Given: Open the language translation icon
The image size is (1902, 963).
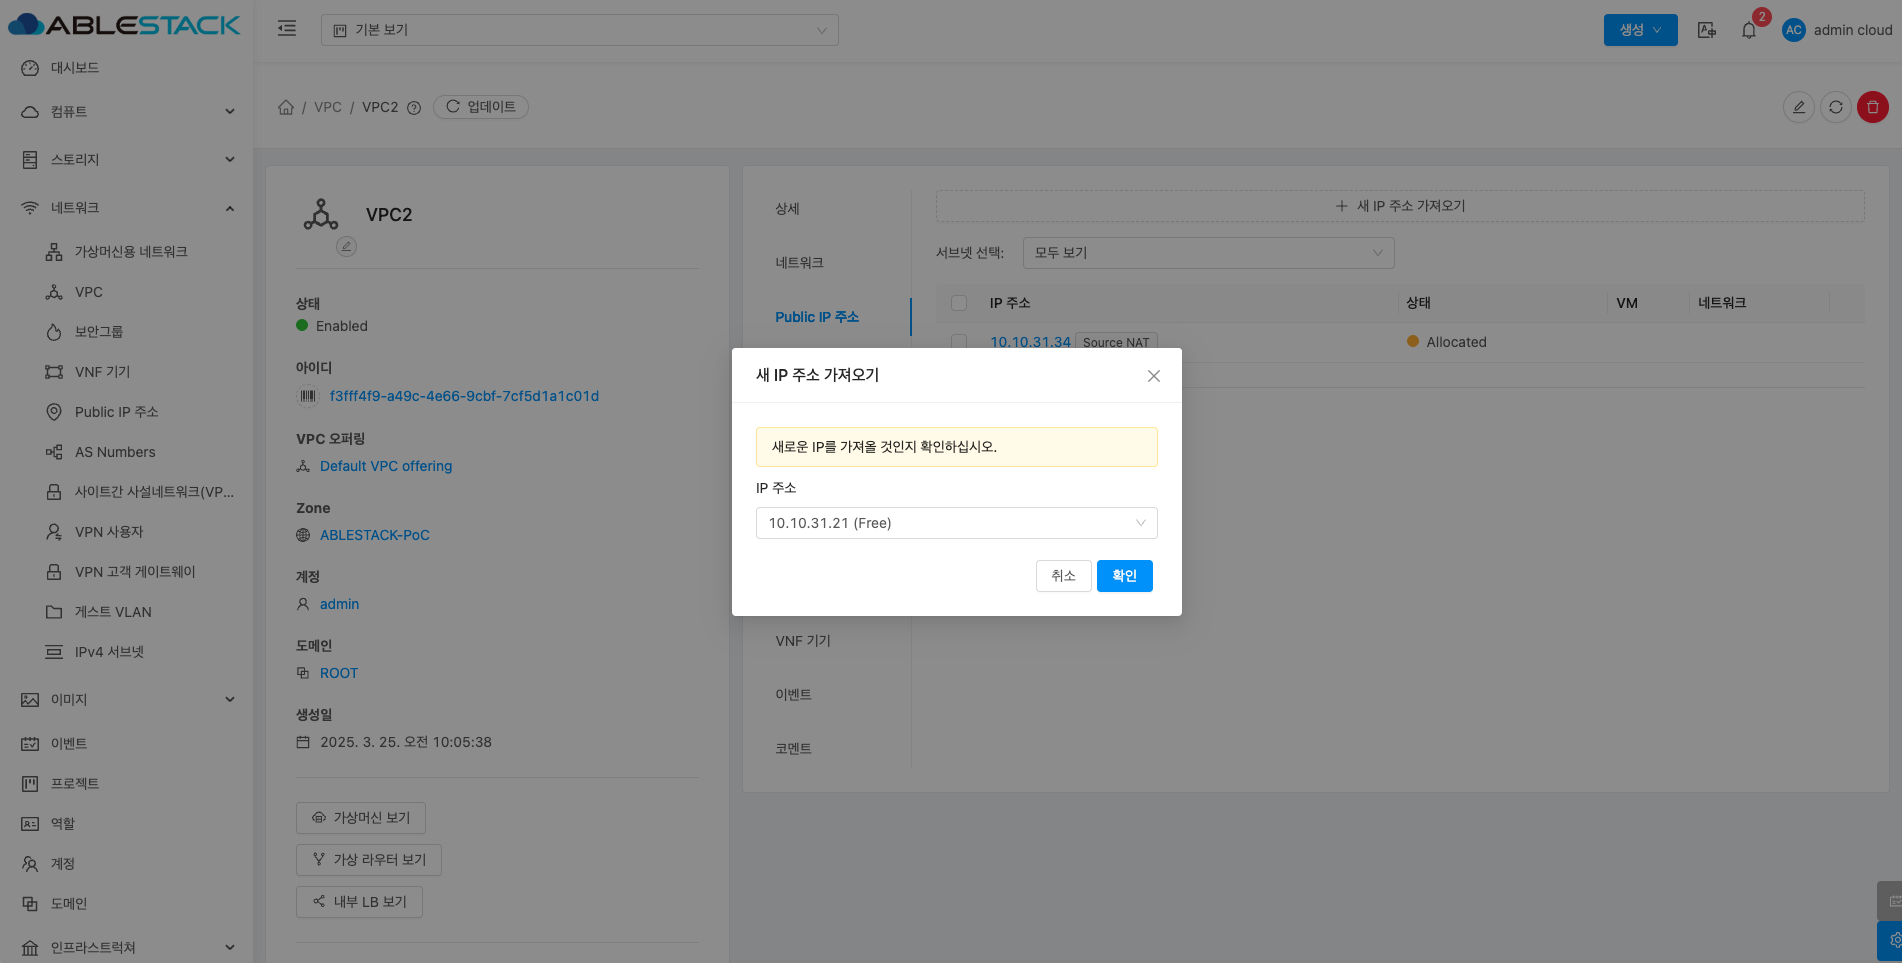Looking at the screenshot, I should pyautogui.click(x=1707, y=30).
